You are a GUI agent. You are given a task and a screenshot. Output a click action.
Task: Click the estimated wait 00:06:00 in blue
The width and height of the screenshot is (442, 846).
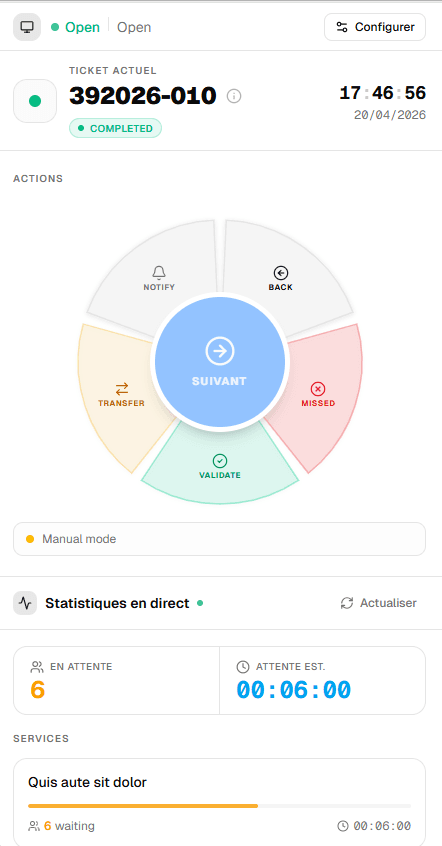pos(294,690)
